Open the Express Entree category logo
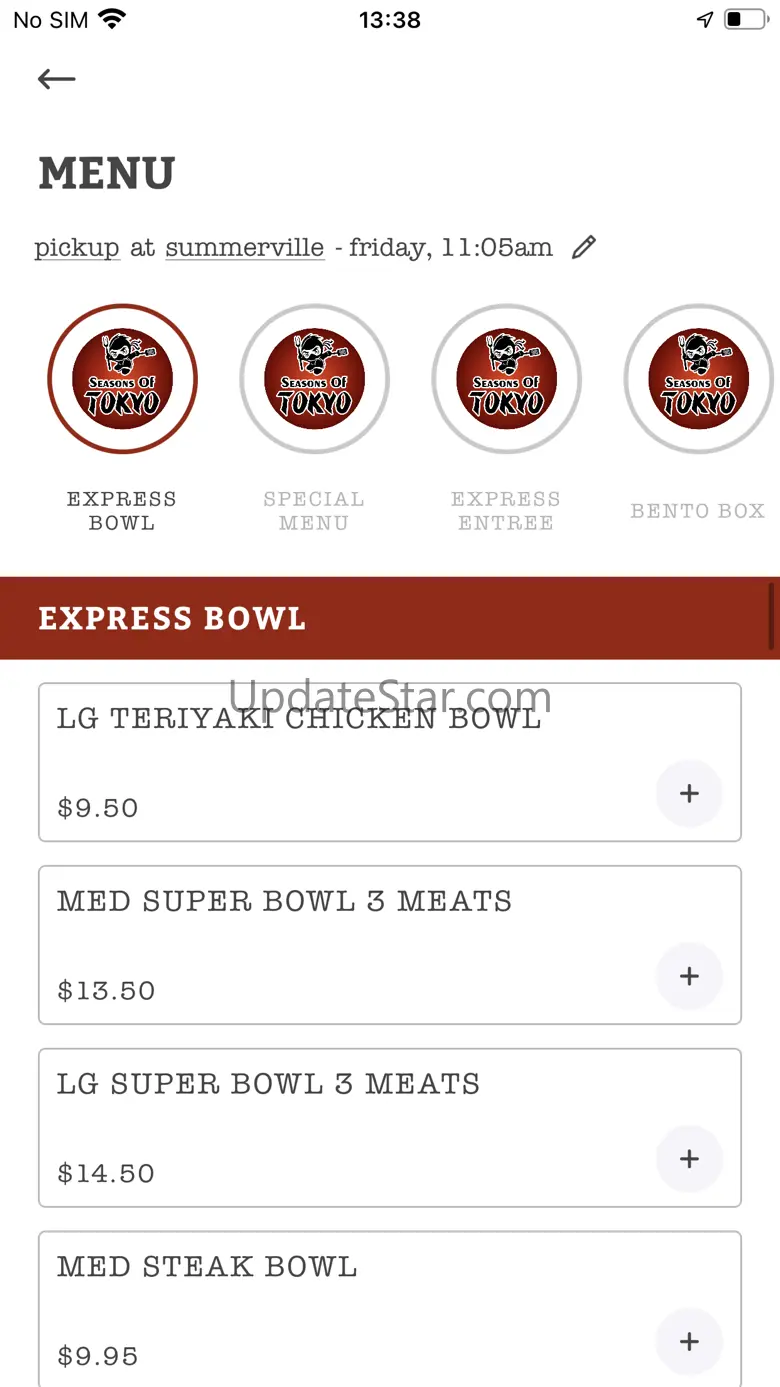Viewport: 780px width, 1387px height. pyautogui.click(x=506, y=379)
